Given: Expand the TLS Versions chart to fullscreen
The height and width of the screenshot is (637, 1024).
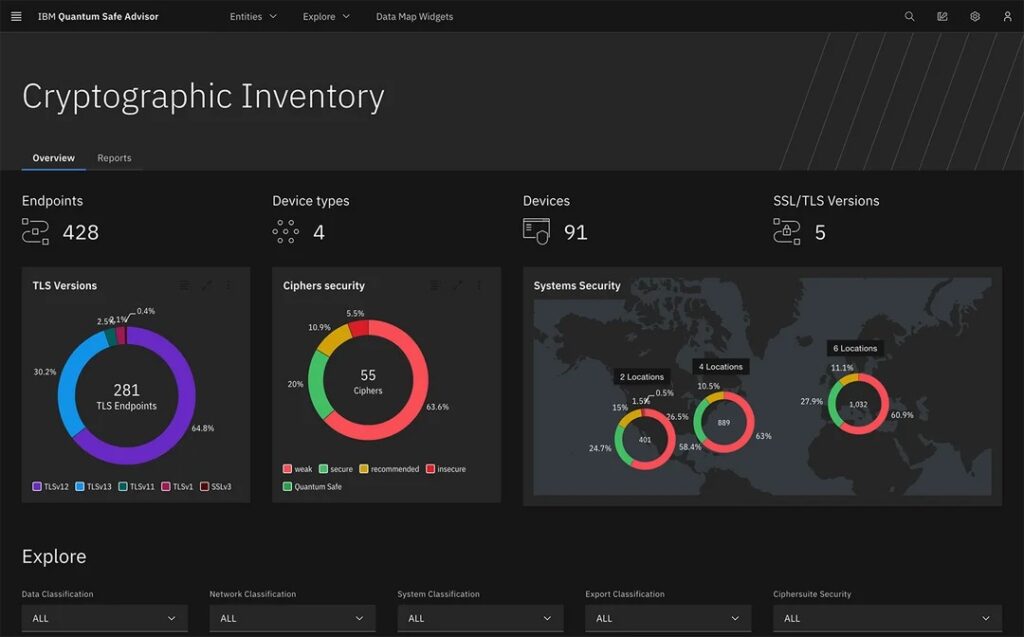Looking at the screenshot, I should [207, 285].
